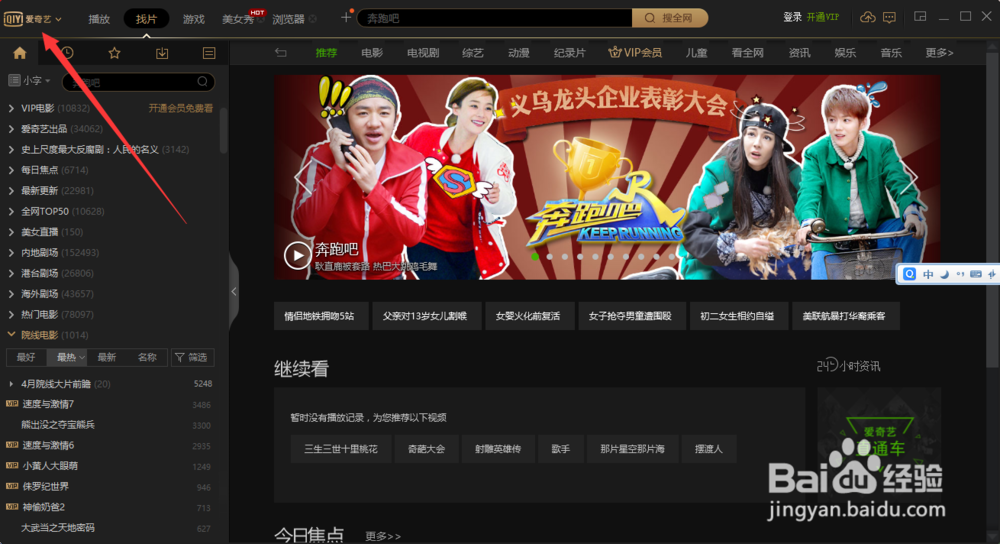Open the 综艺 channel

tap(473, 53)
